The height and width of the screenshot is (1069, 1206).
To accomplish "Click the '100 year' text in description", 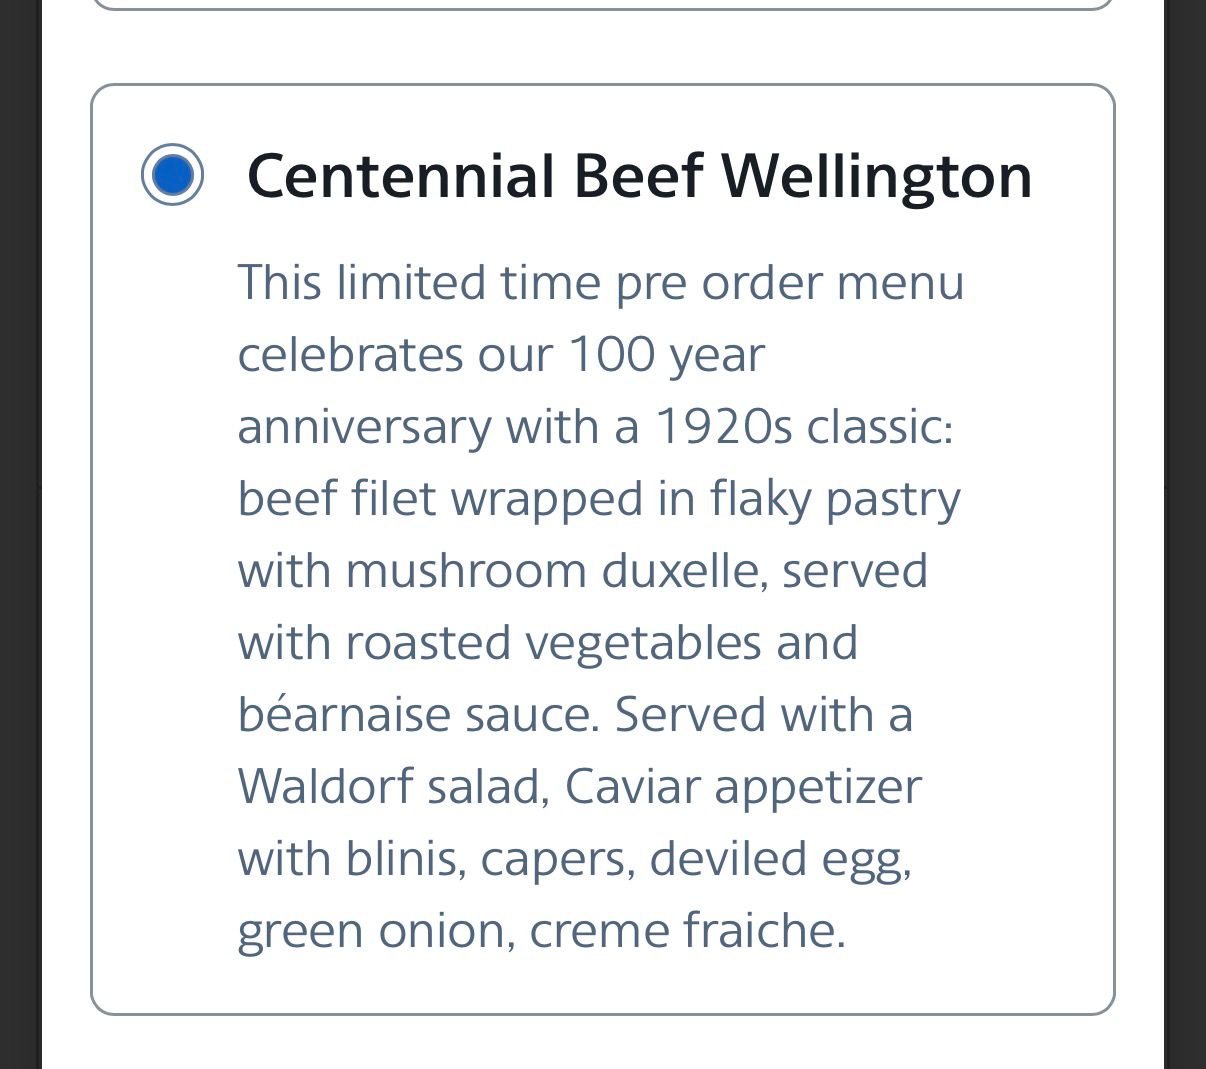I will point(666,355).
